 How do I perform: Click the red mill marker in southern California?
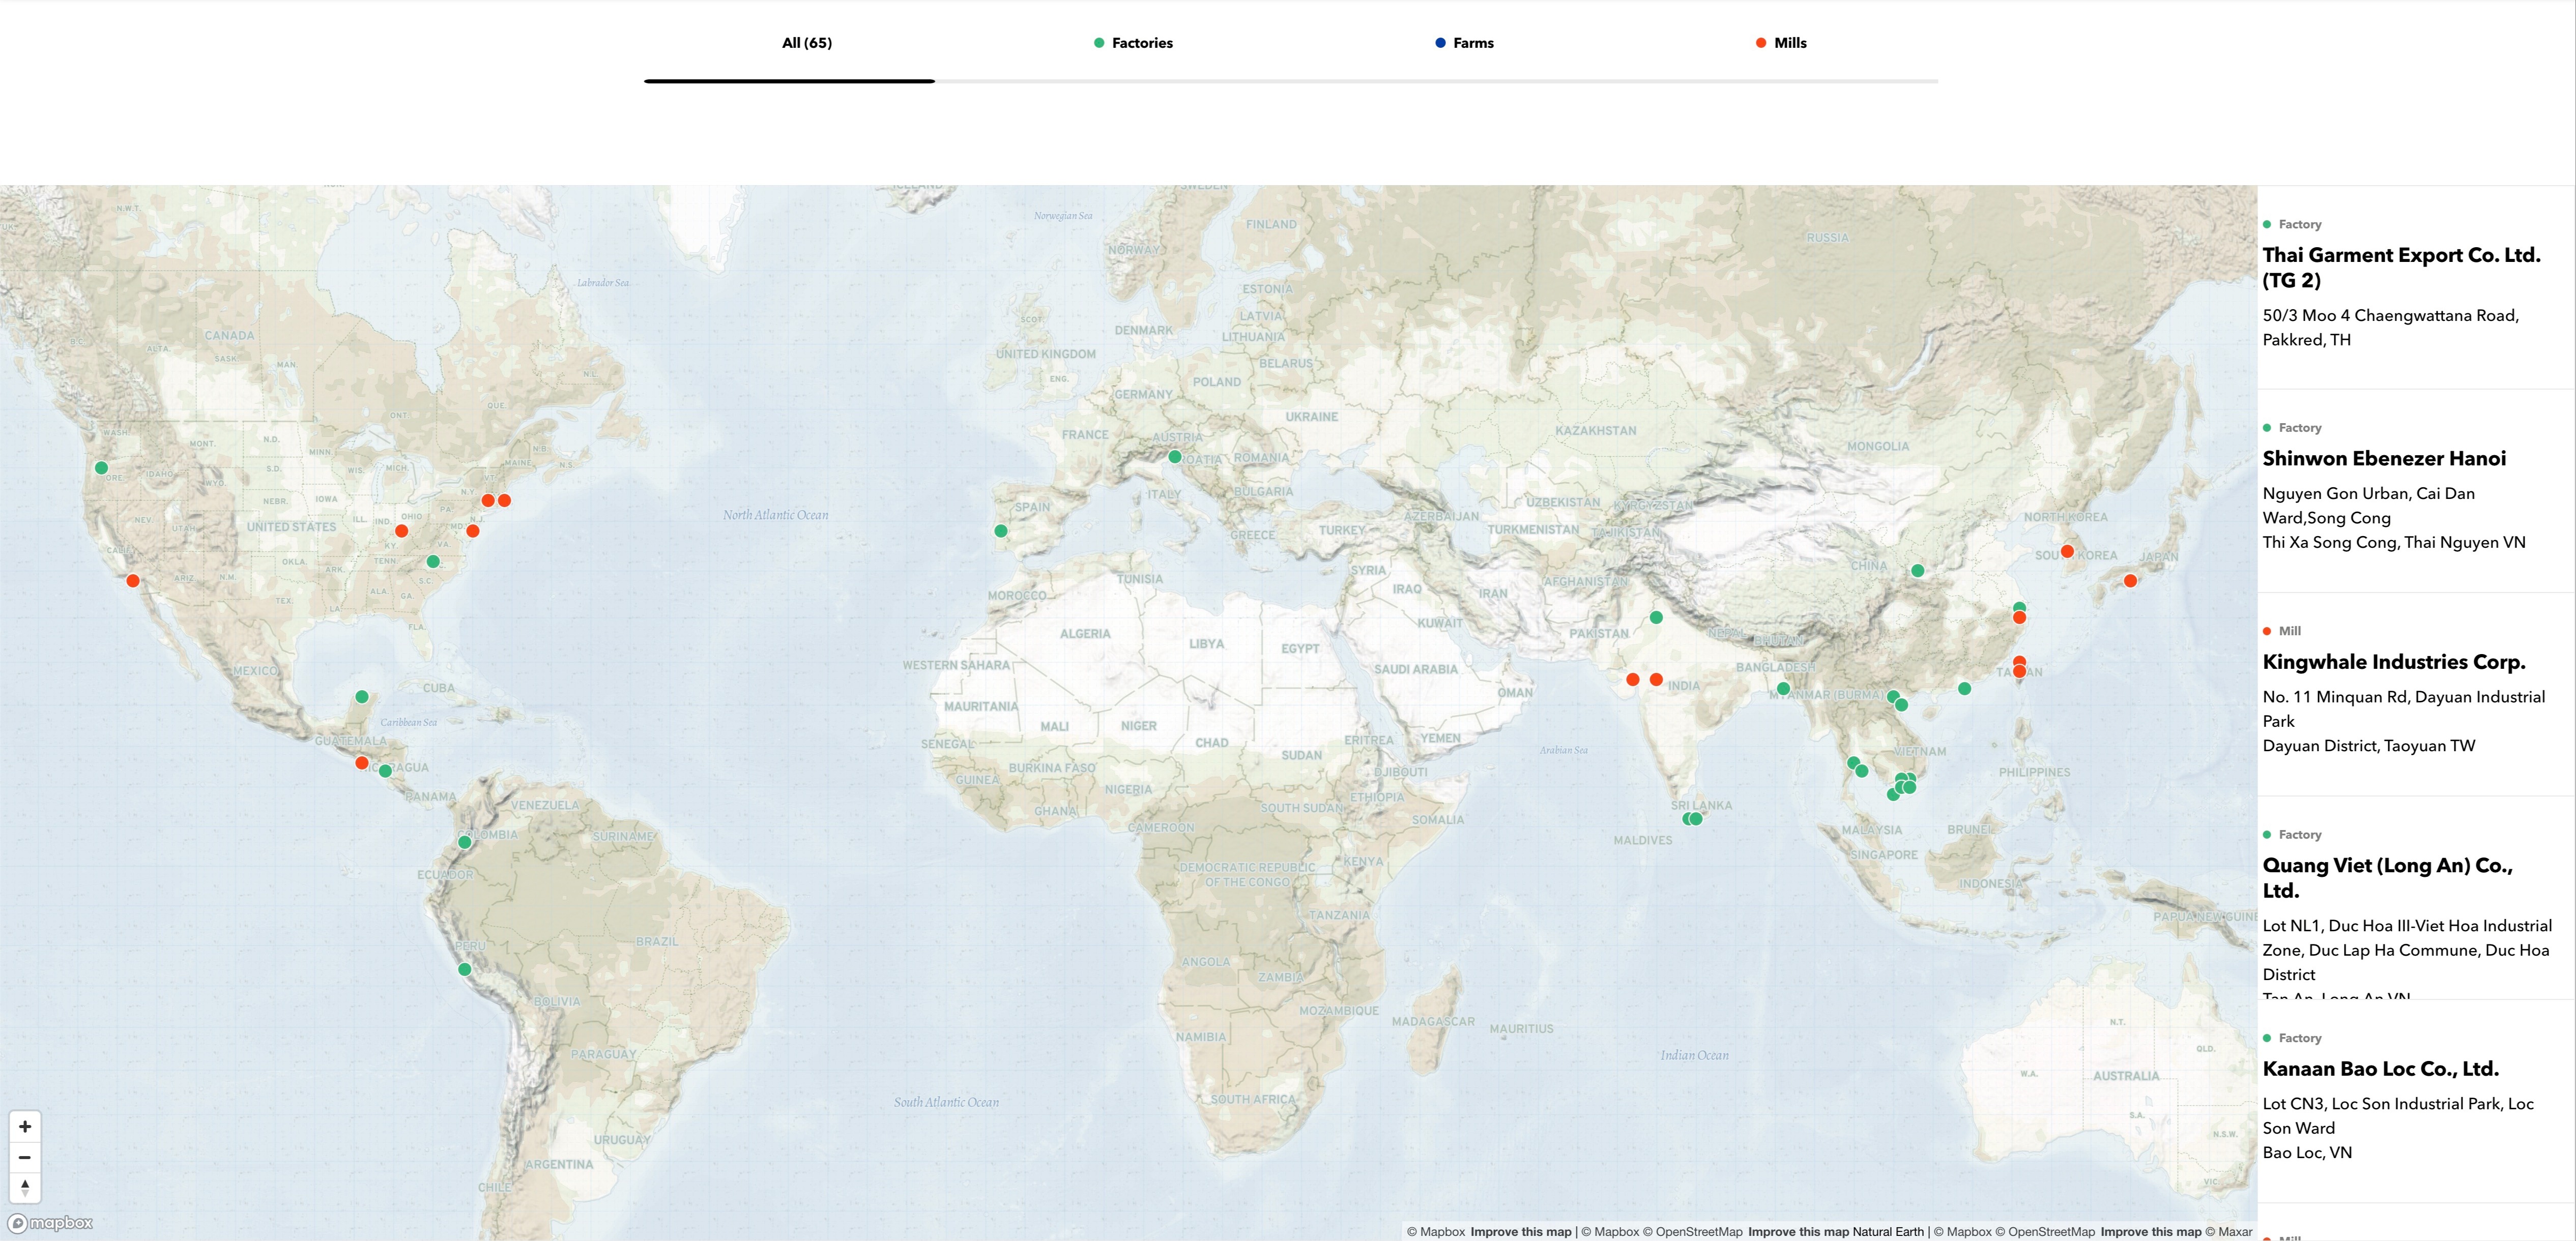pos(133,581)
